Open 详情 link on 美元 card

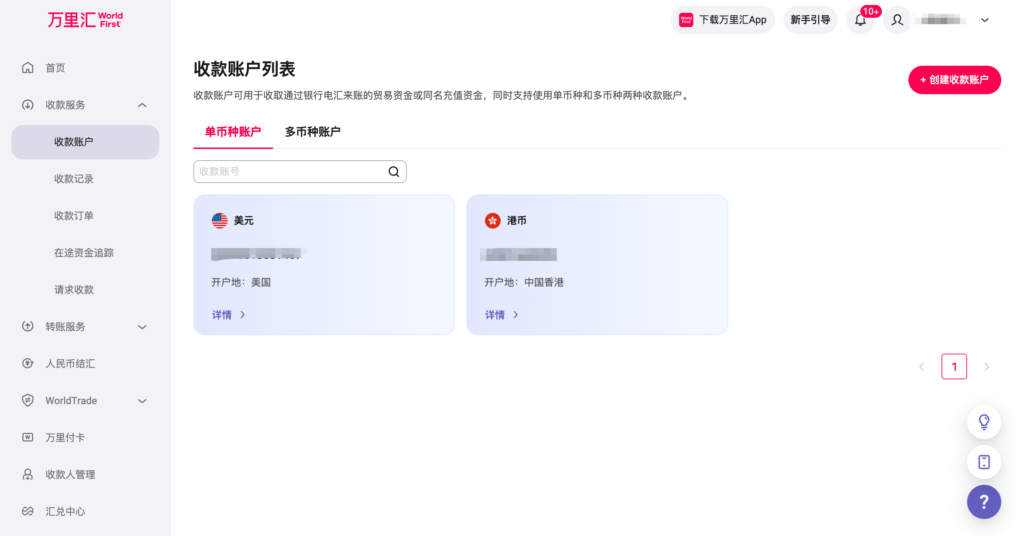point(229,315)
